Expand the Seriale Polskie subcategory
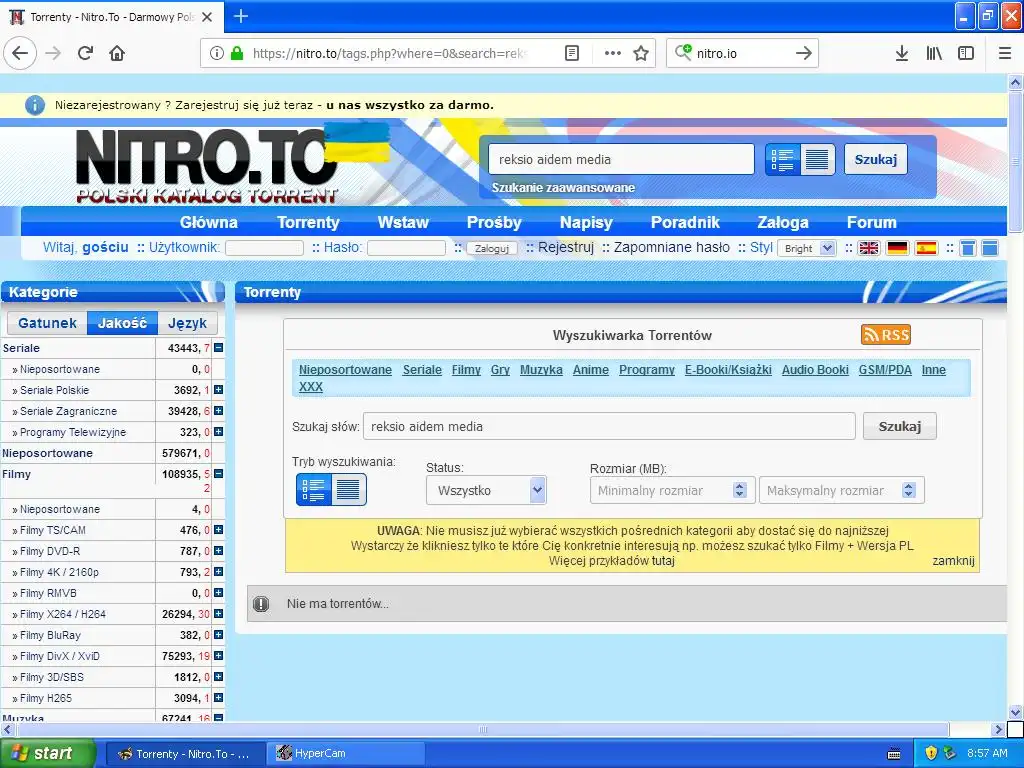1024x768 pixels. coord(219,390)
